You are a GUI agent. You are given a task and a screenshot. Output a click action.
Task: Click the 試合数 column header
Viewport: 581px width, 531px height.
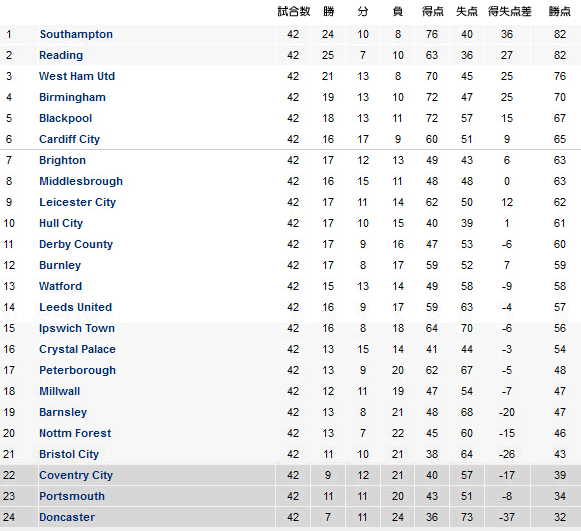tap(293, 11)
